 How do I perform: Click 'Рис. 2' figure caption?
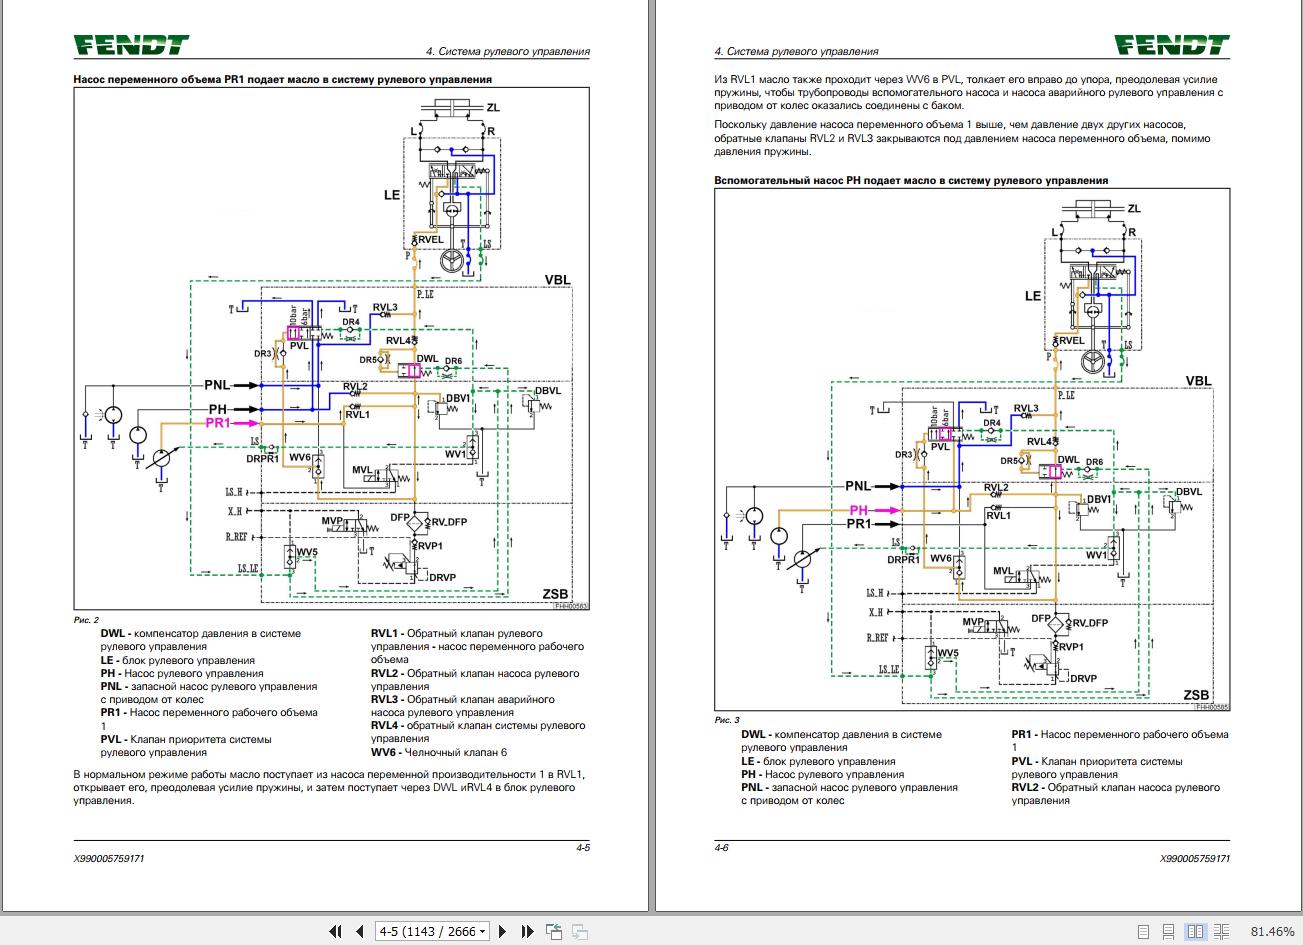click(x=87, y=620)
